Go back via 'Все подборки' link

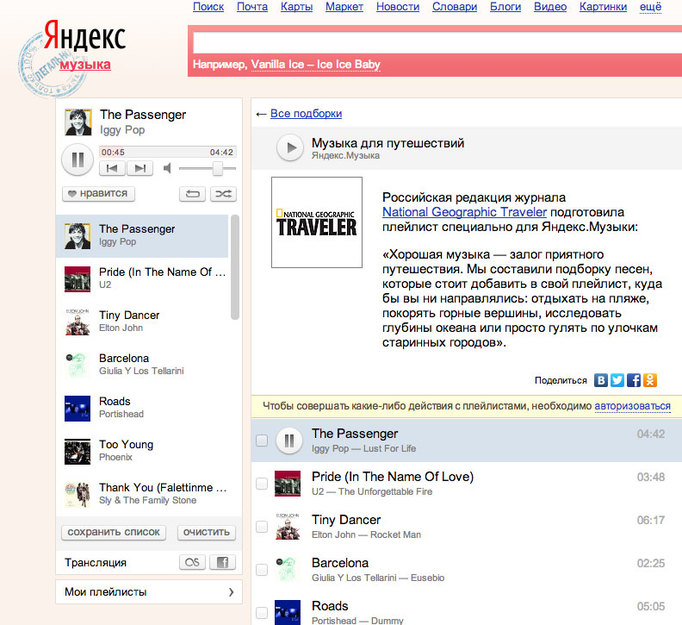click(306, 114)
